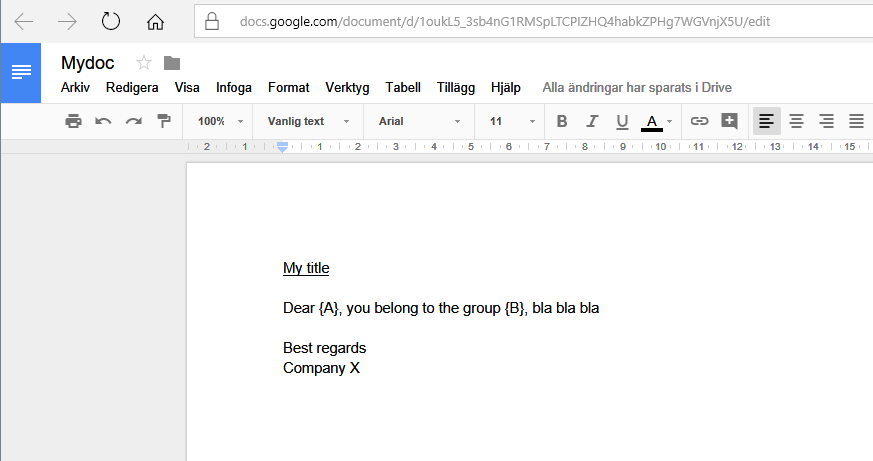
Task: Open the Hjälp menu
Action: pos(506,87)
